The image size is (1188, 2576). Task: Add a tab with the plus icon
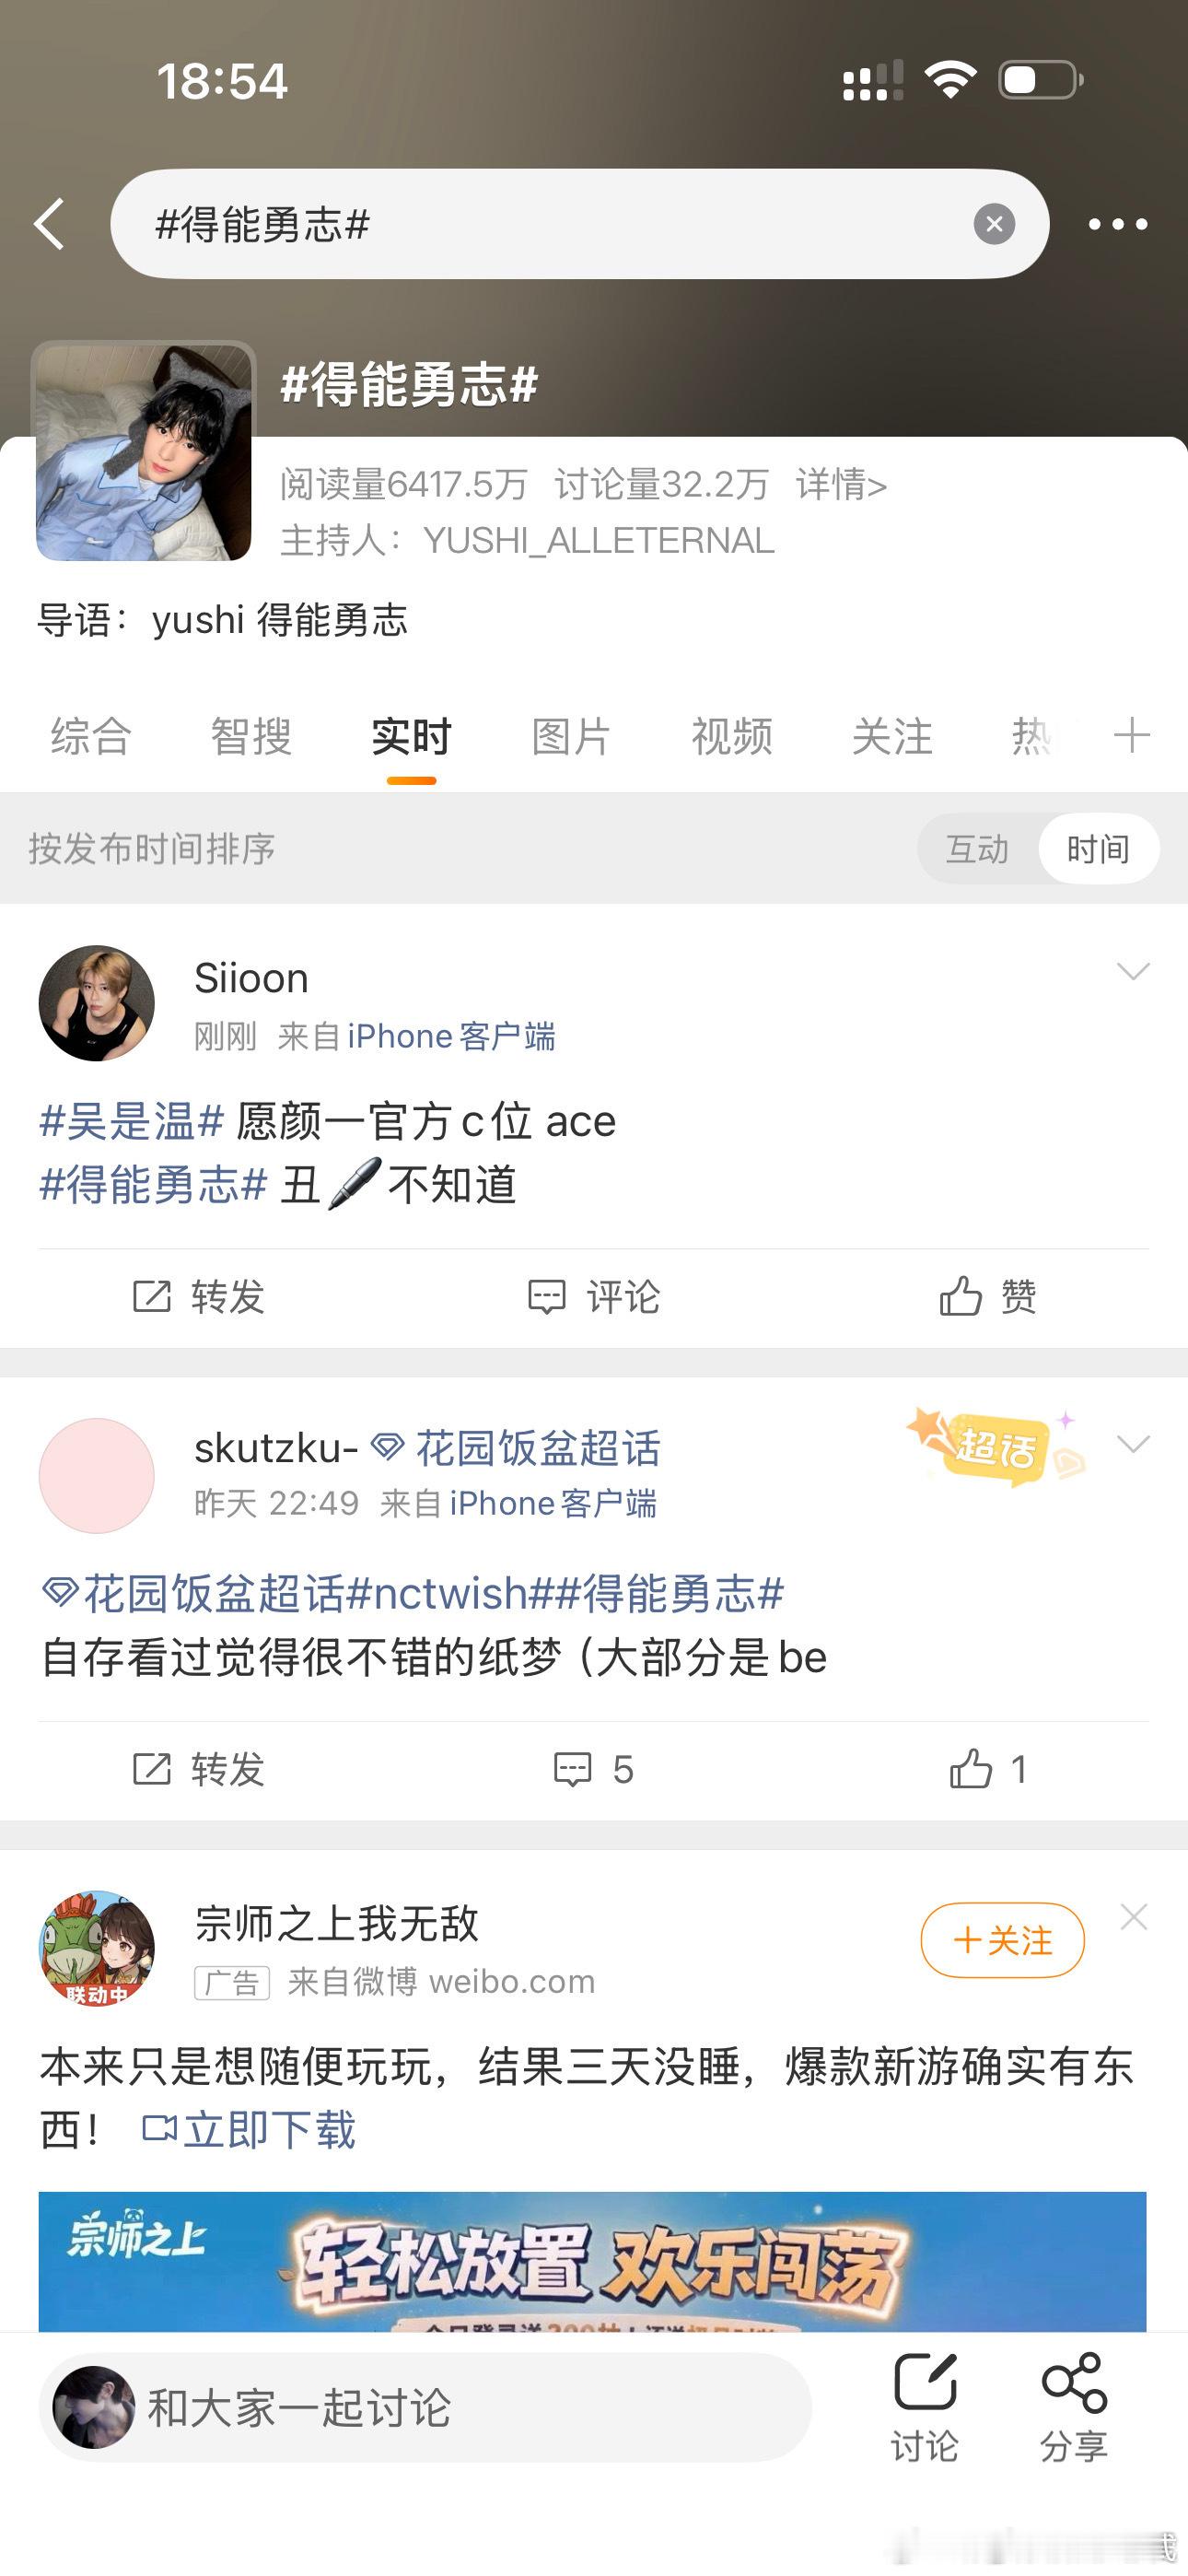point(1132,735)
